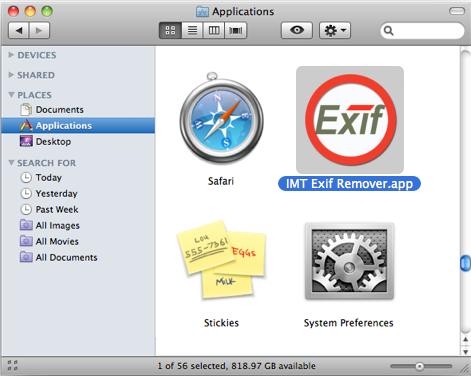This screenshot has width=471, height=376.
Task: Open the Stickies yellow notes icon
Action: (221, 260)
